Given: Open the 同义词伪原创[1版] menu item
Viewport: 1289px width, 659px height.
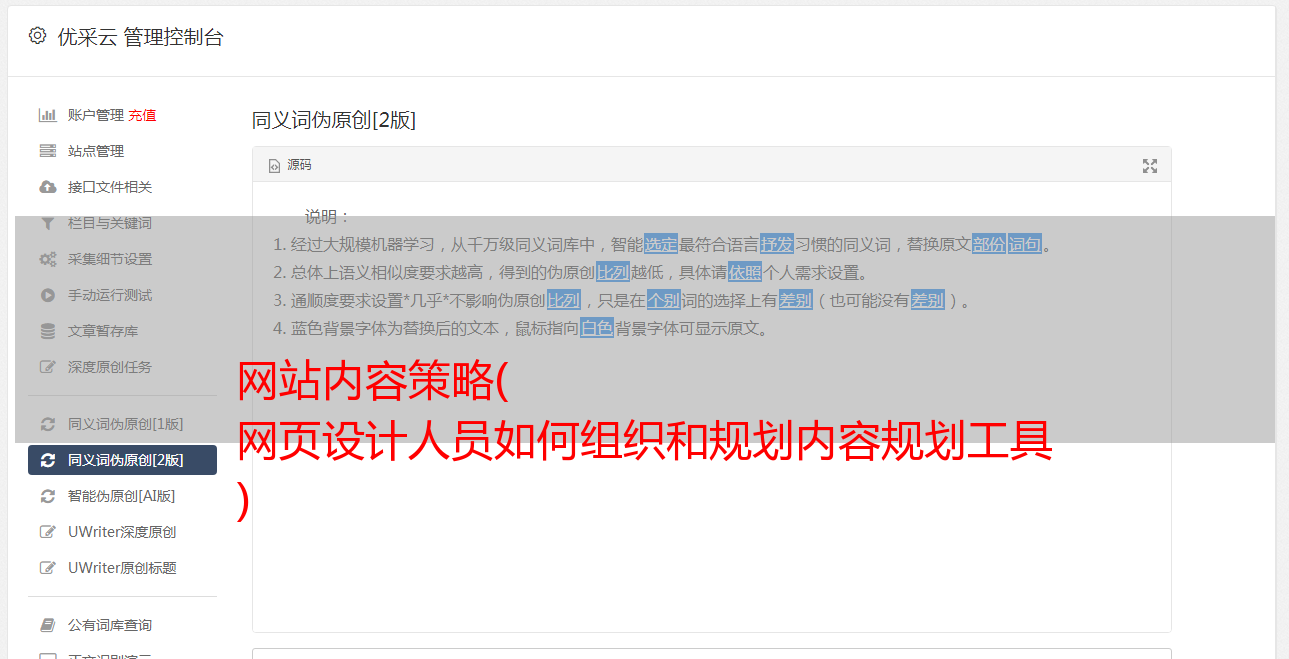Looking at the screenshot, I should (x=122, y=424).
